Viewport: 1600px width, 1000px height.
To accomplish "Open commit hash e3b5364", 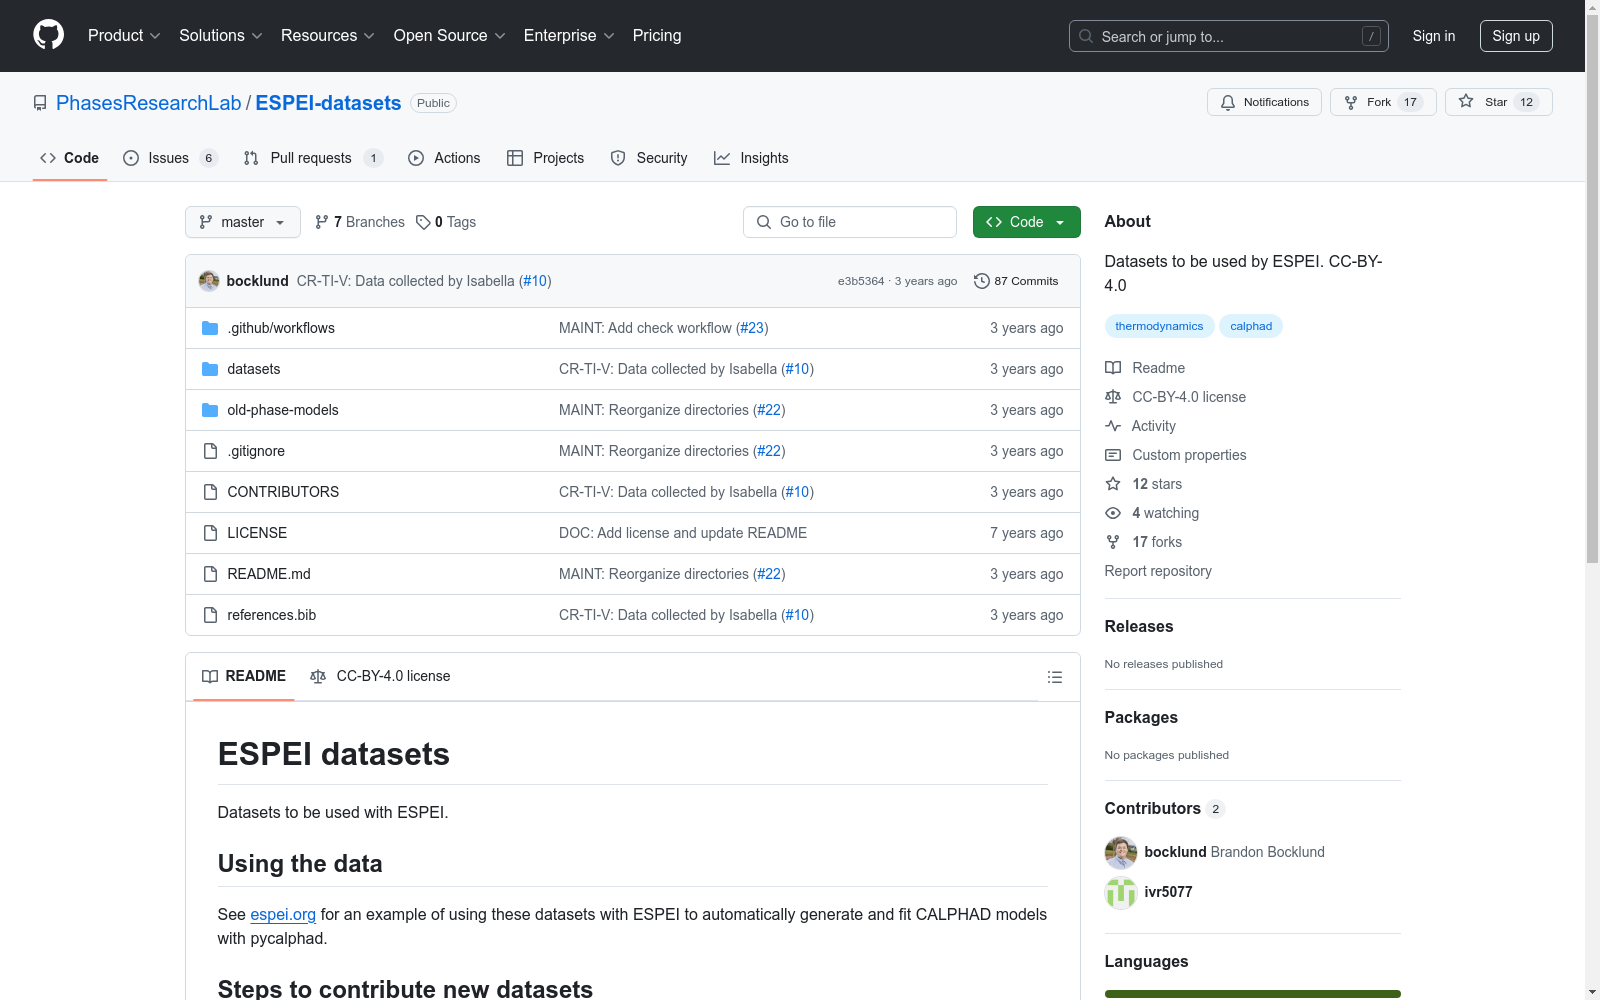I will tap(861, 281).
